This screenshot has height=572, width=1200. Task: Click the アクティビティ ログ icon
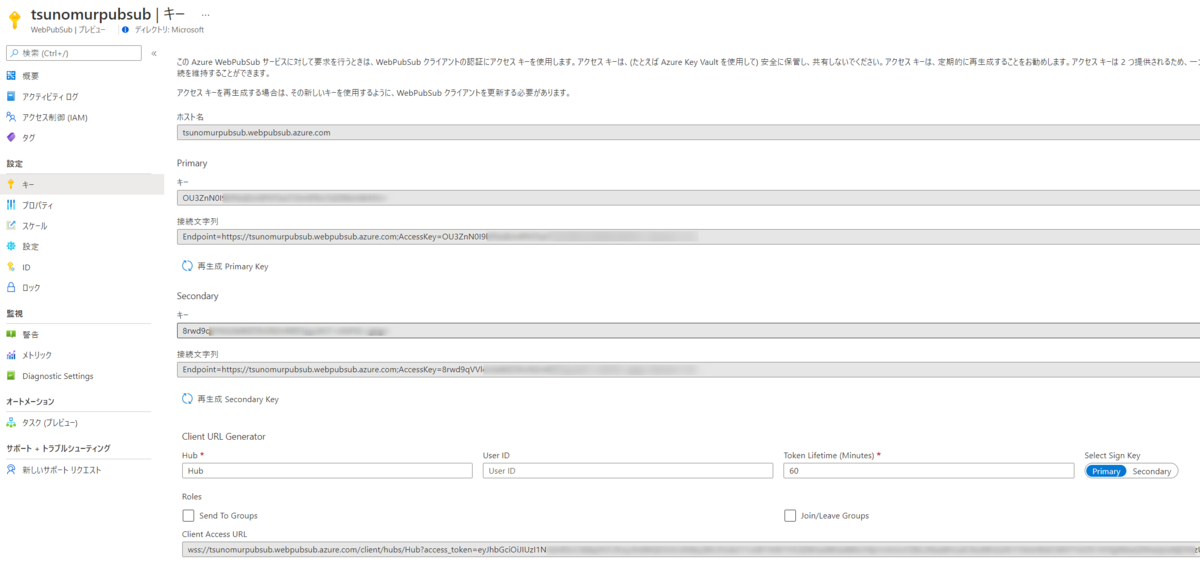coord(11,96)
